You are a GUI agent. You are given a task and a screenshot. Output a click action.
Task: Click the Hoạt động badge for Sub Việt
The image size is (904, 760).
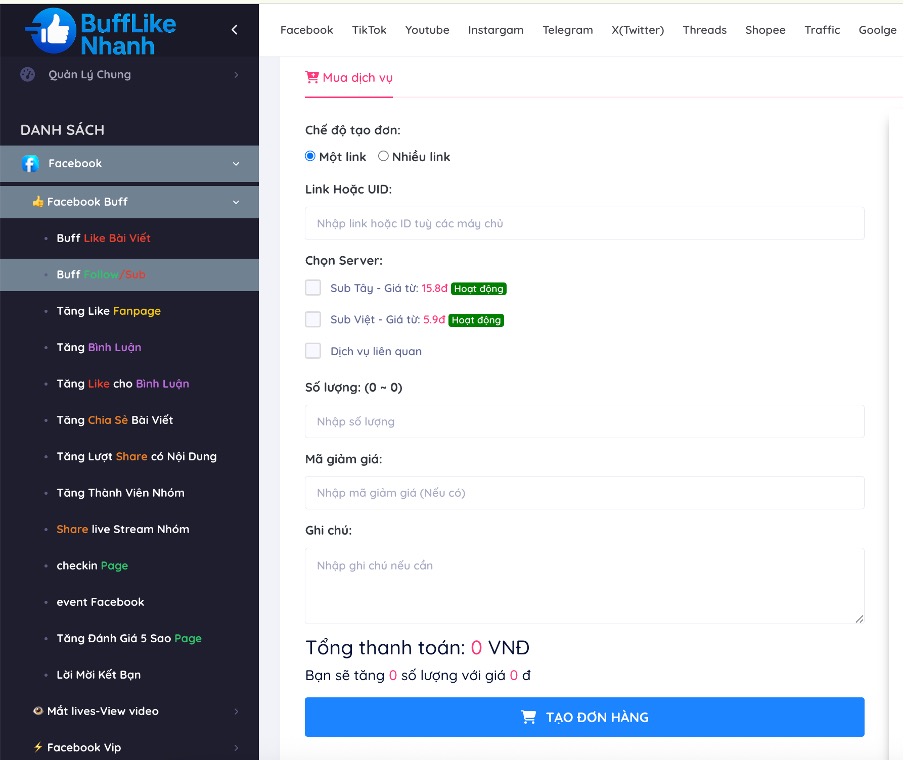point(476,320)
